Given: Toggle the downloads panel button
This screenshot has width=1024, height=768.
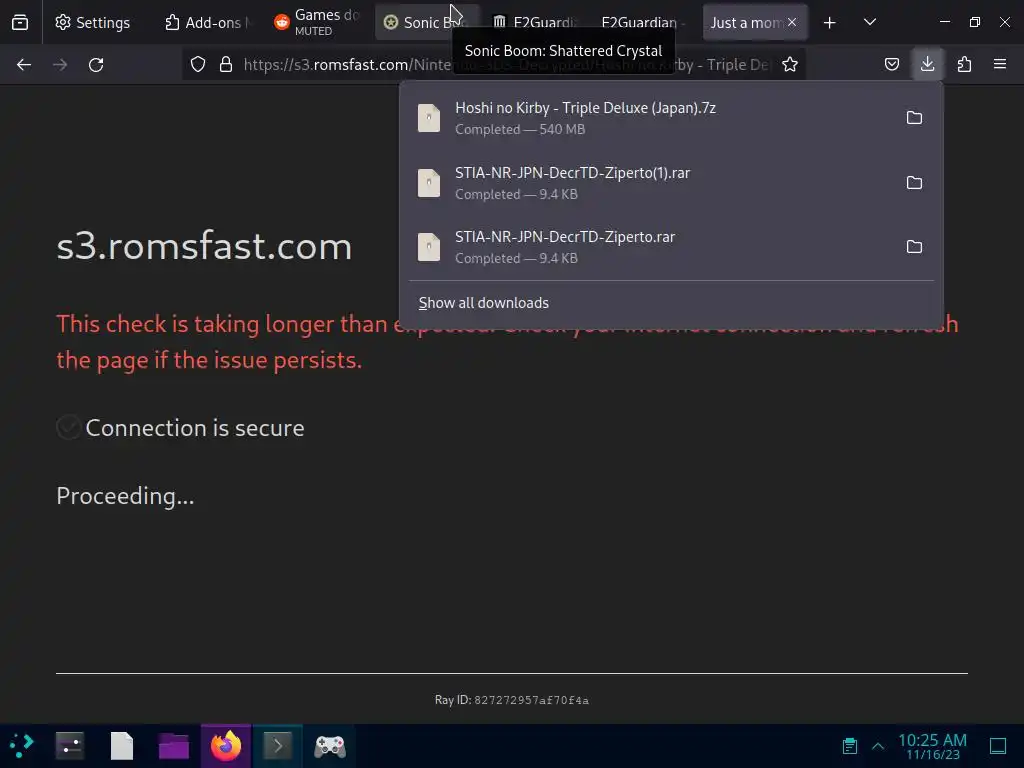Looking at the screenshot, I should [927, 64].
